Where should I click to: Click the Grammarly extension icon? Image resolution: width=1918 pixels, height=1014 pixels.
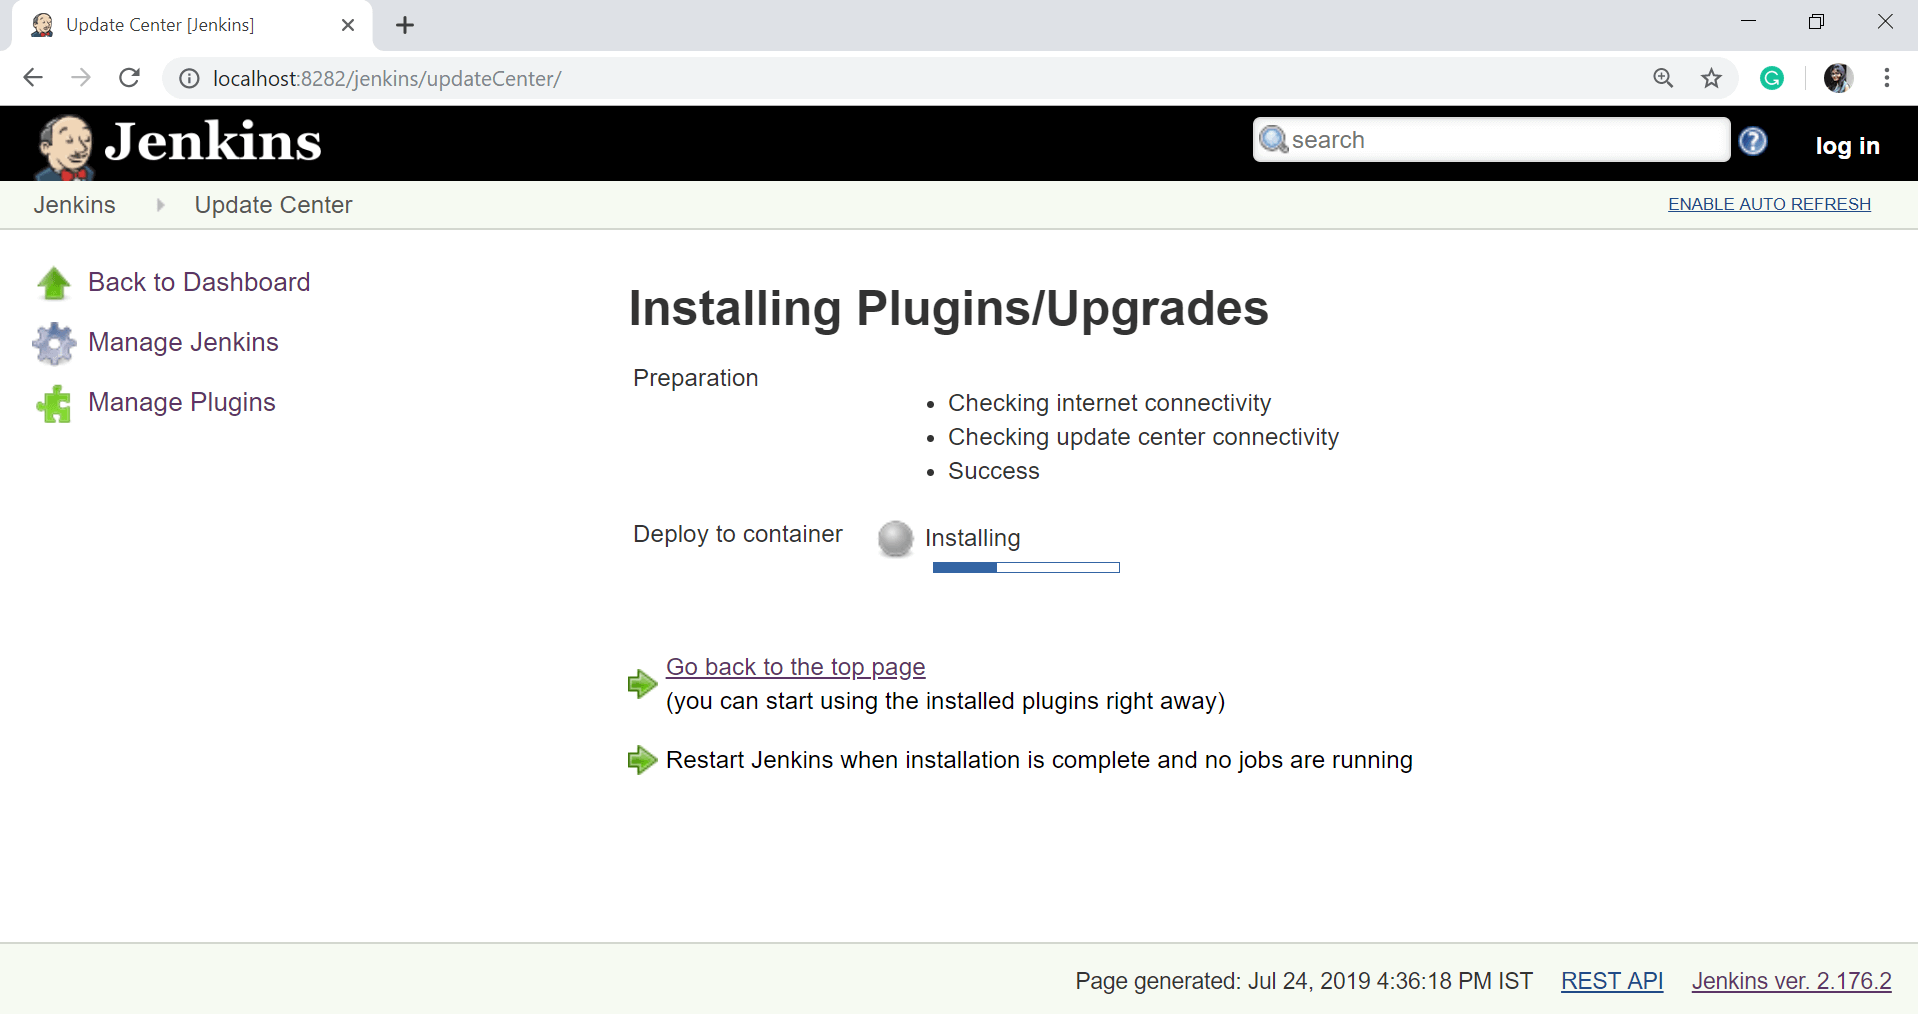click(x=1772, y=78)
